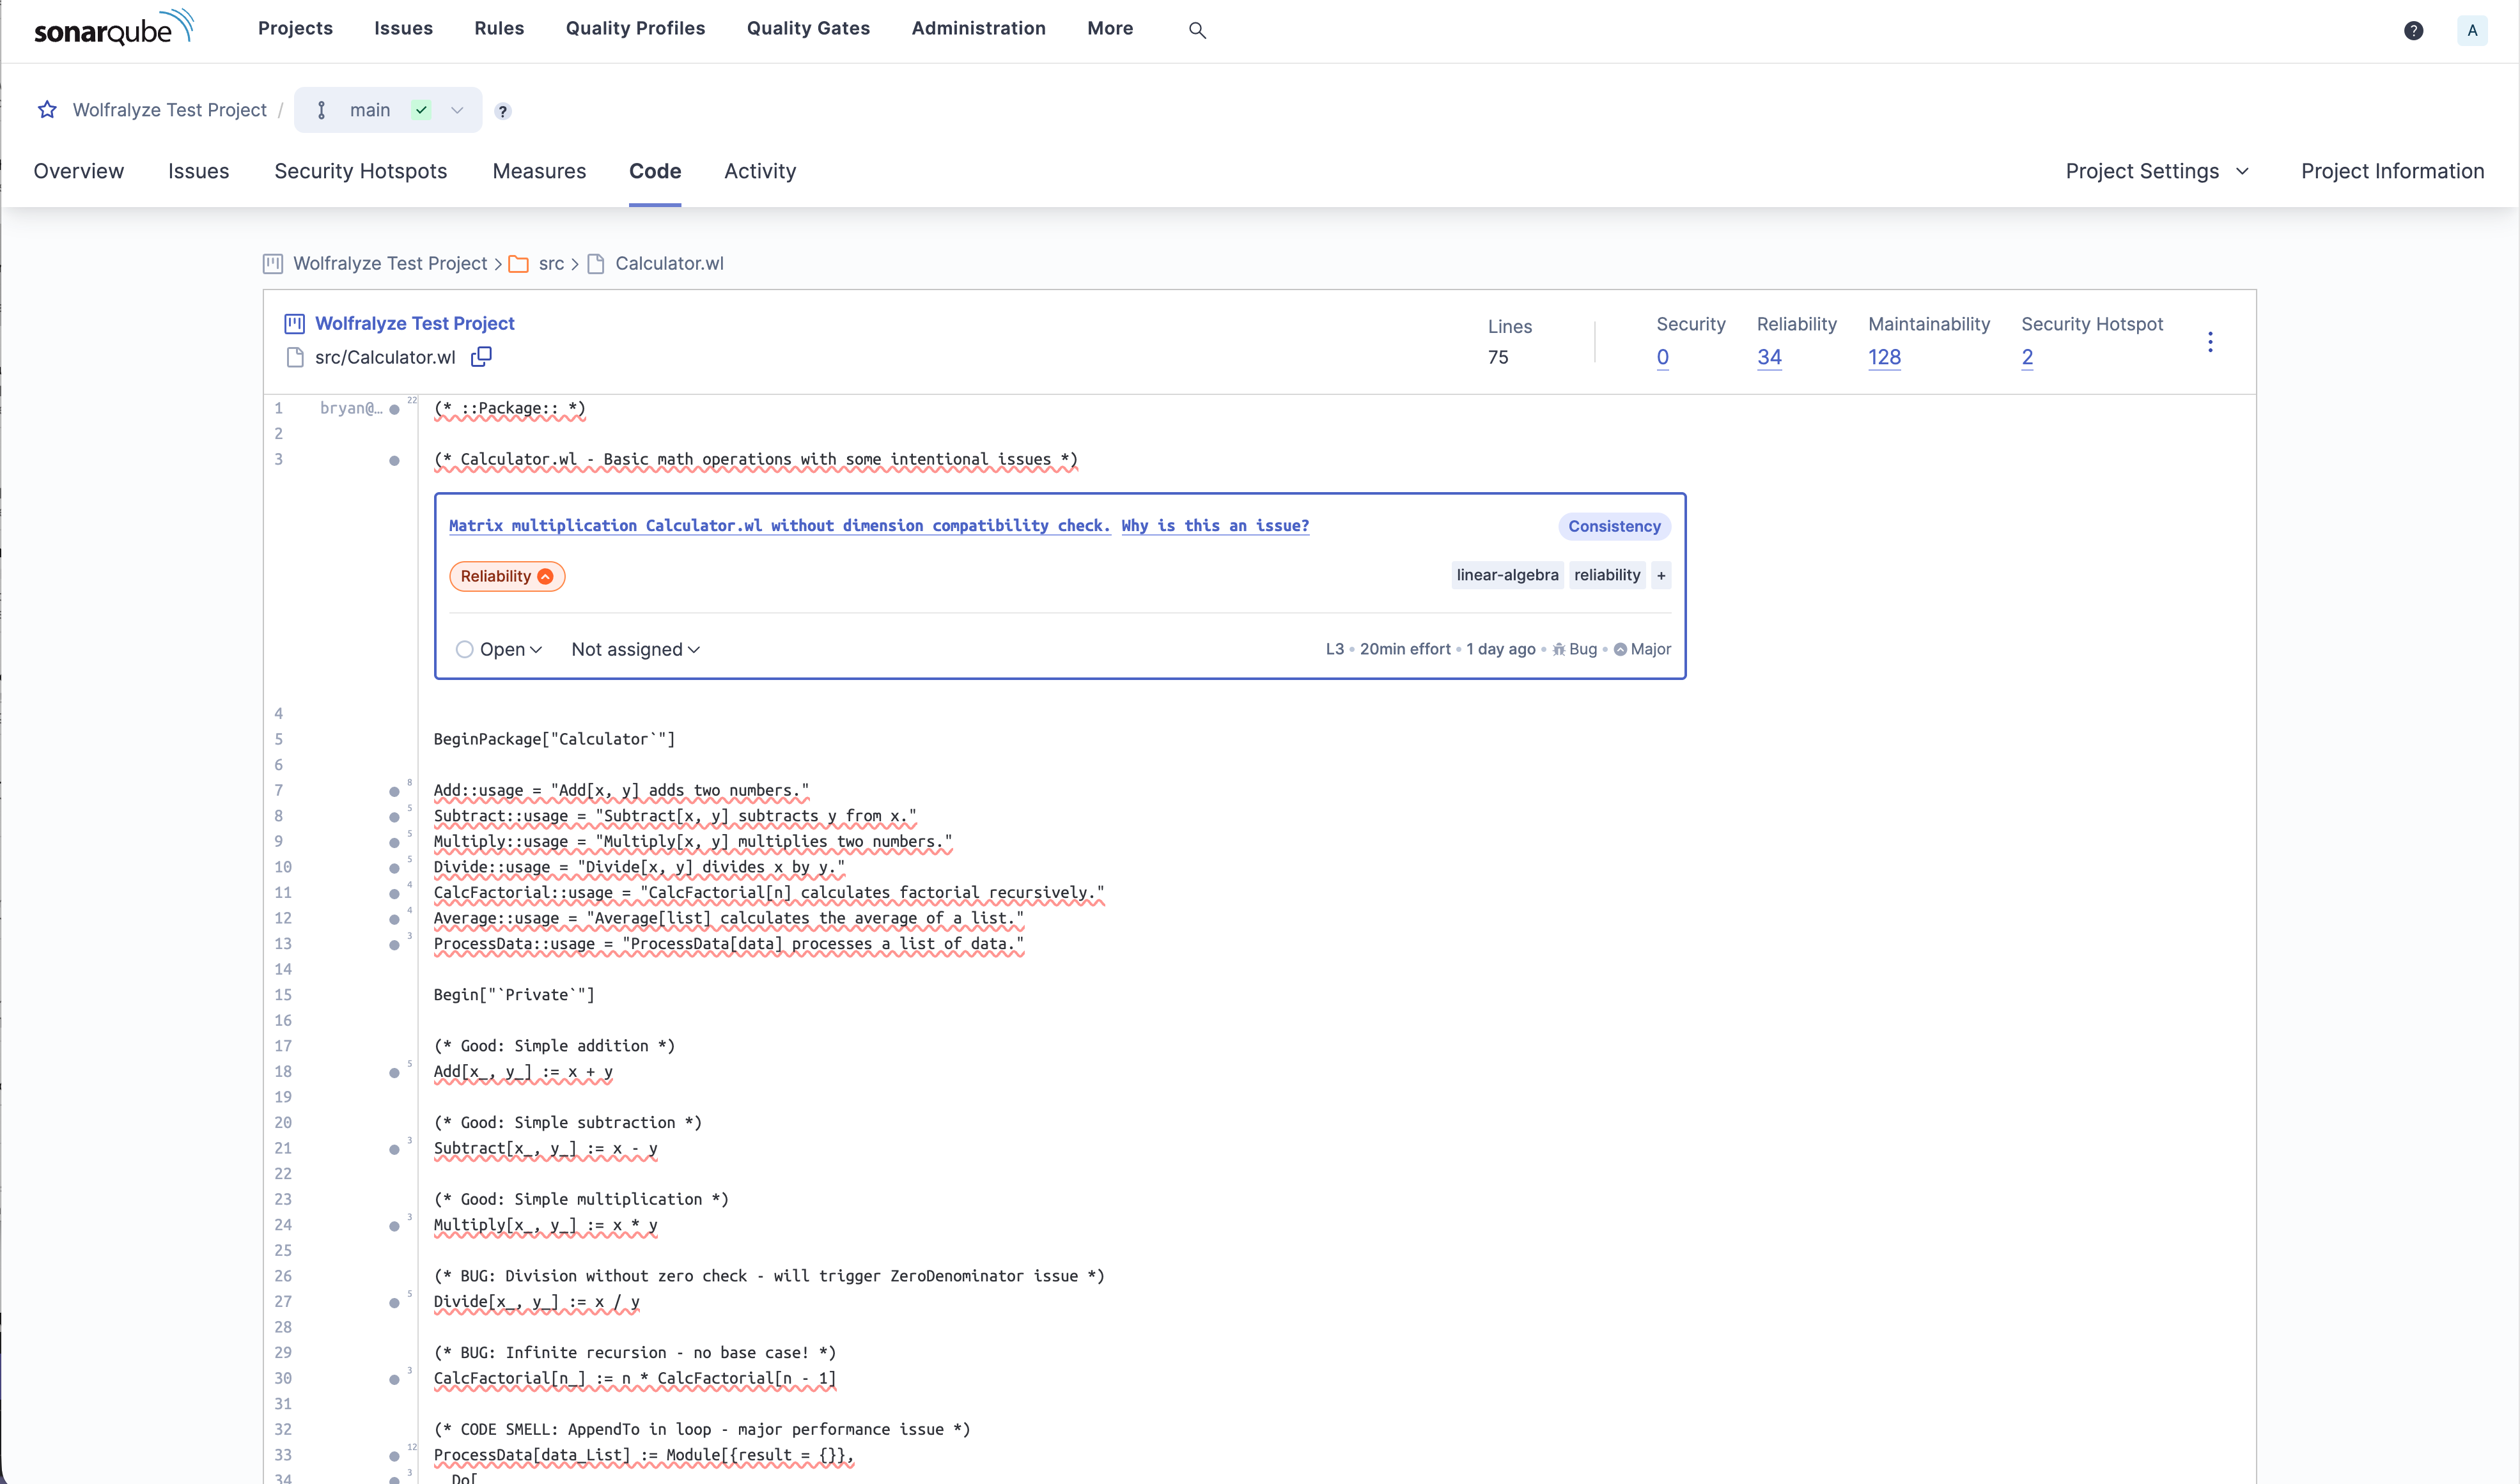
Task: Star Wolfralyze Test Project as favorite
Action: pyautogui.click(x=47, y=110)
